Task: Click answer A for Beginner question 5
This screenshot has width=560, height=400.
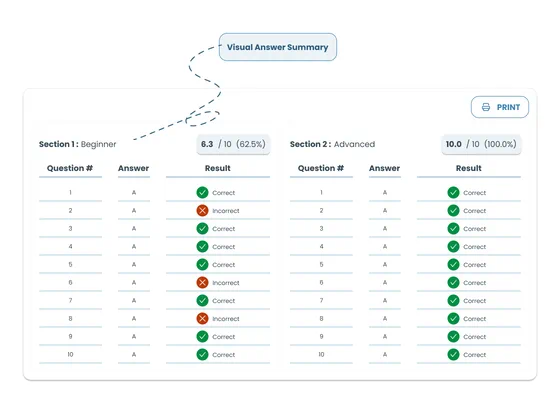Action: click(134, 265)
